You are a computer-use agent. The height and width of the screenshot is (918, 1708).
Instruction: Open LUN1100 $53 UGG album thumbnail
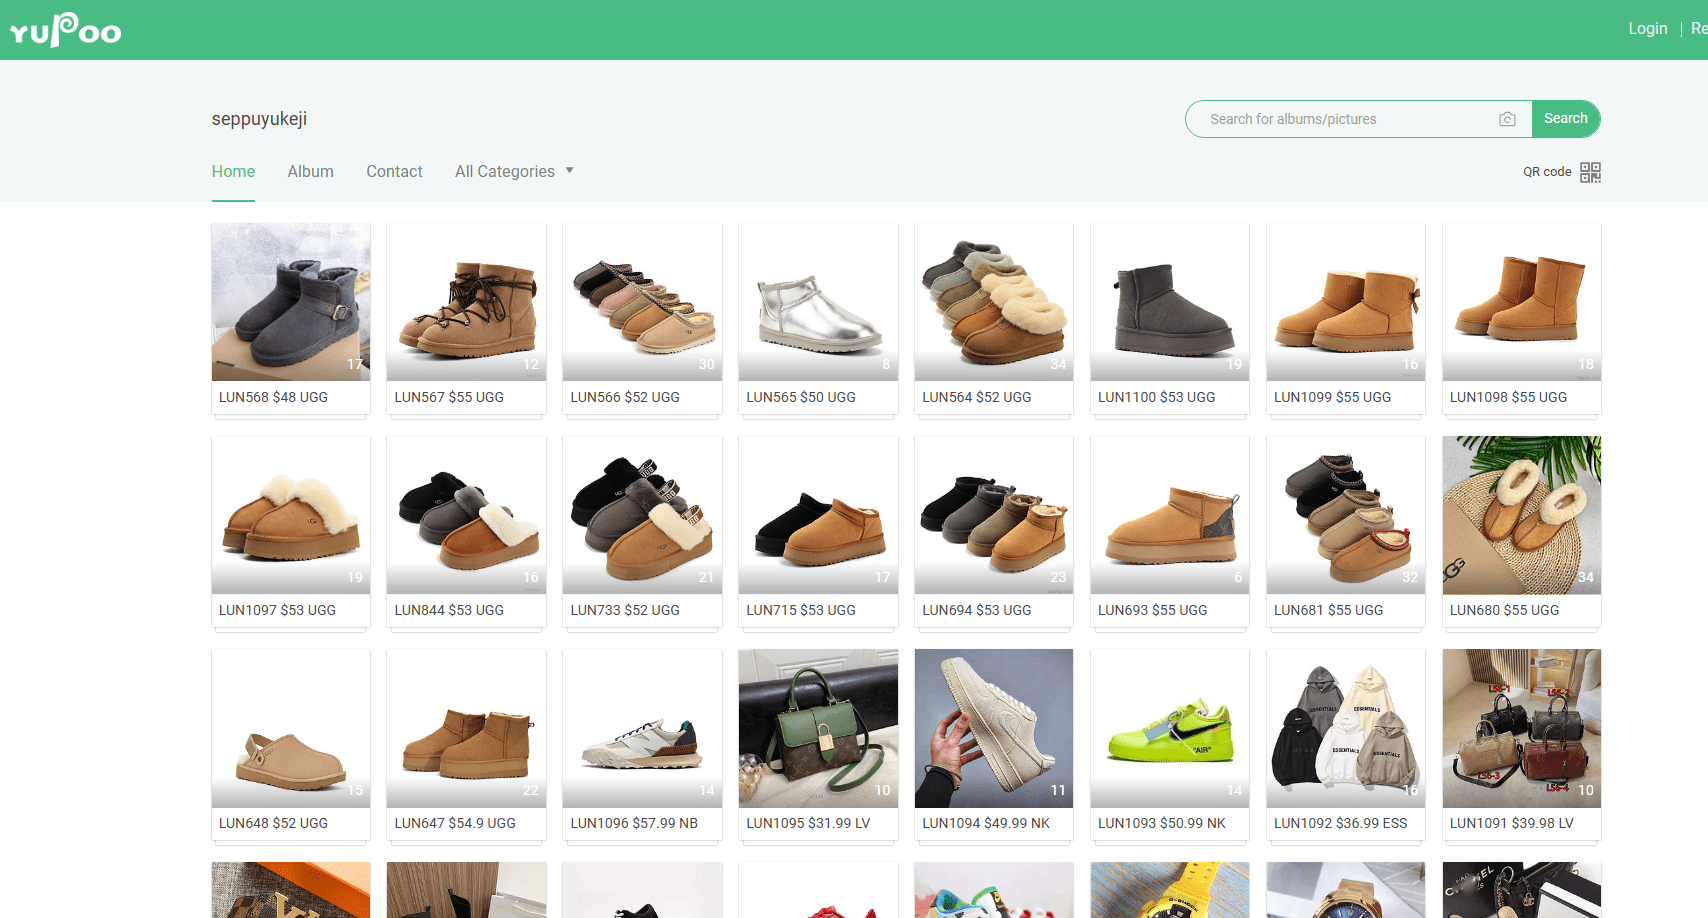[1170, 302]
